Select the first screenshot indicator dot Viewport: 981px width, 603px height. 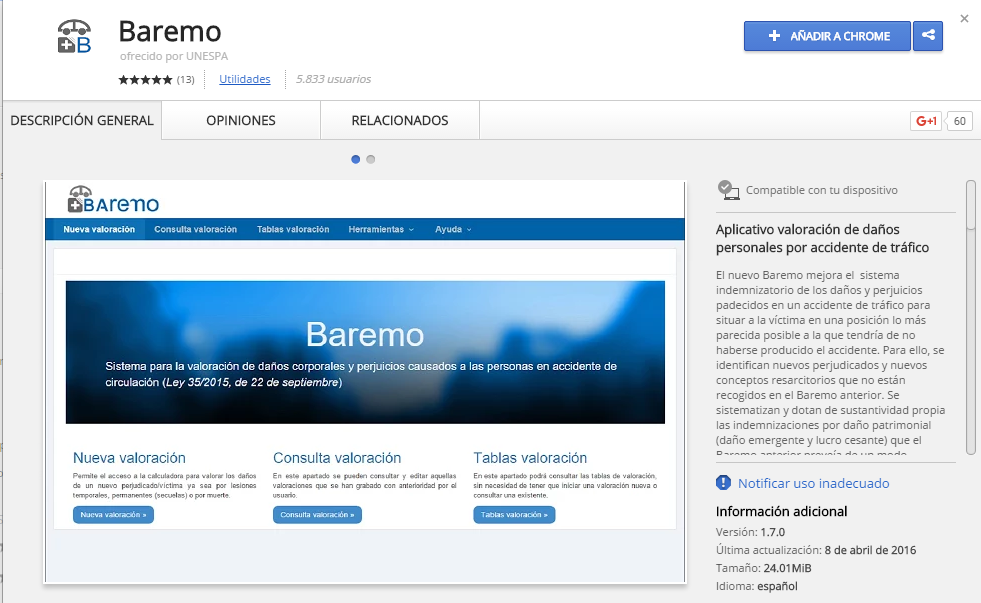[x=355, y=159]
